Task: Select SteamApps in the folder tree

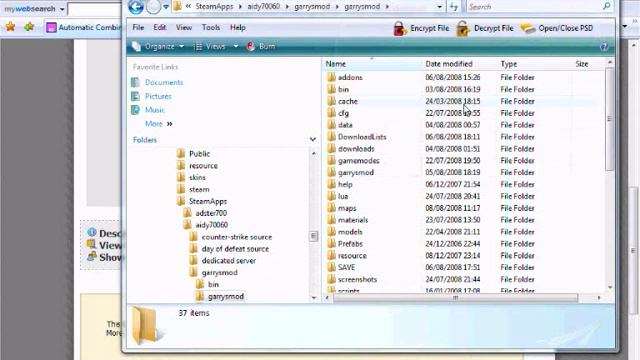Action: [208, 201]
